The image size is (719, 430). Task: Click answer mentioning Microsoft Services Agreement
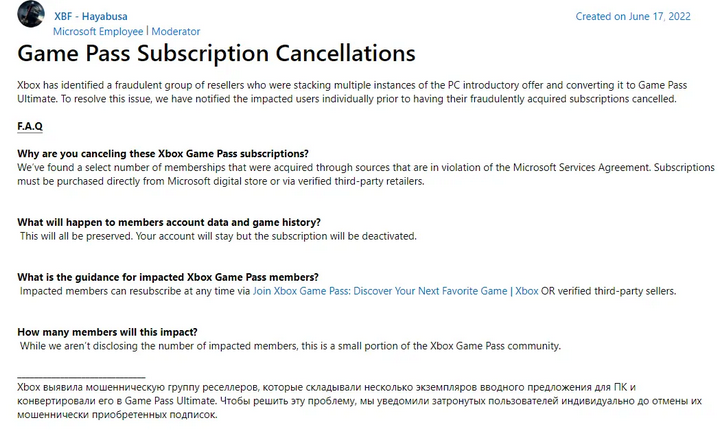(366, 175)
